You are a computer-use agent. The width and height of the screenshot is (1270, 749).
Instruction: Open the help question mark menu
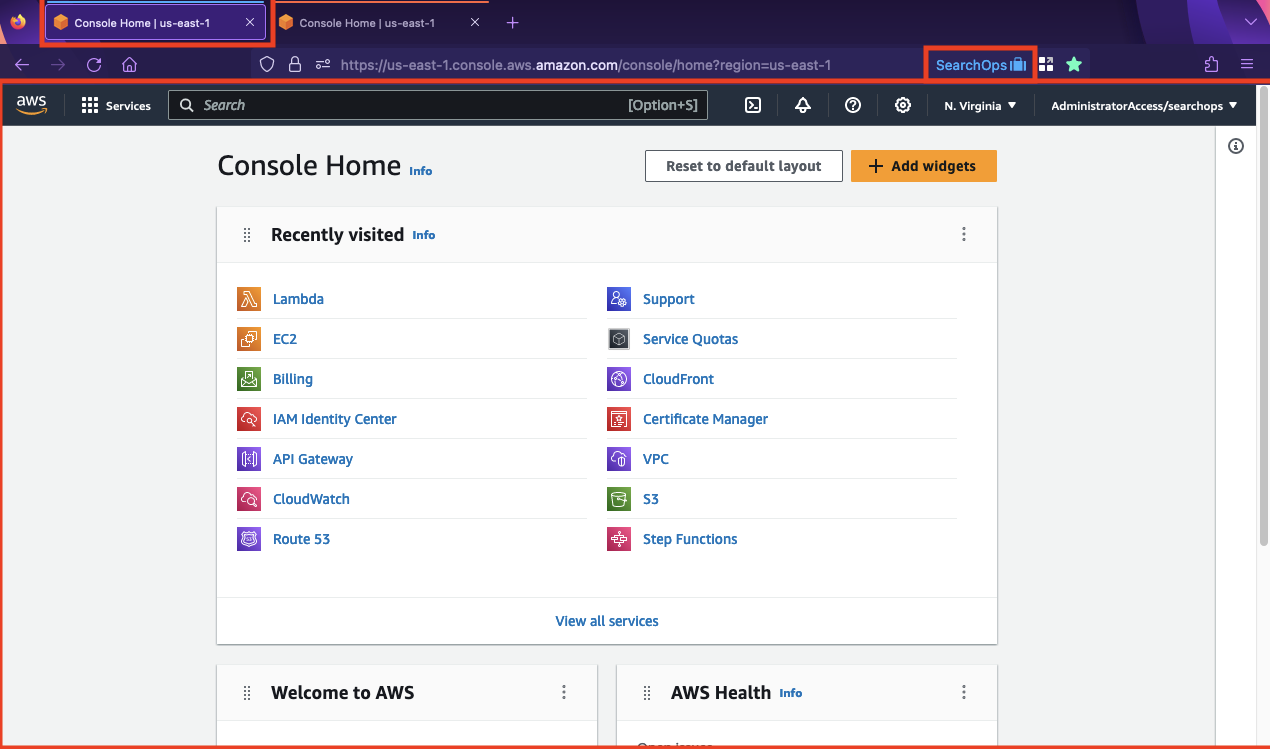coord(853,105)
